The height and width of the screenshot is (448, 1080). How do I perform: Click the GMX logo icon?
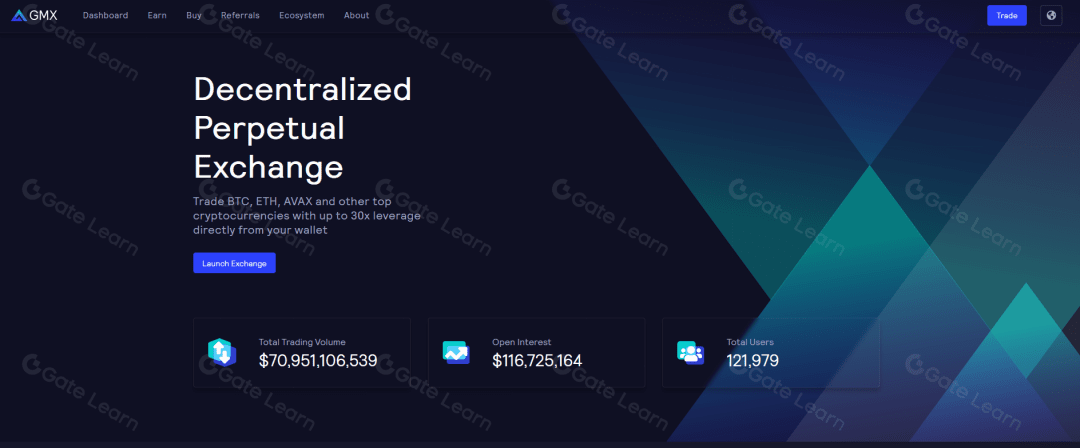[19, 15]
